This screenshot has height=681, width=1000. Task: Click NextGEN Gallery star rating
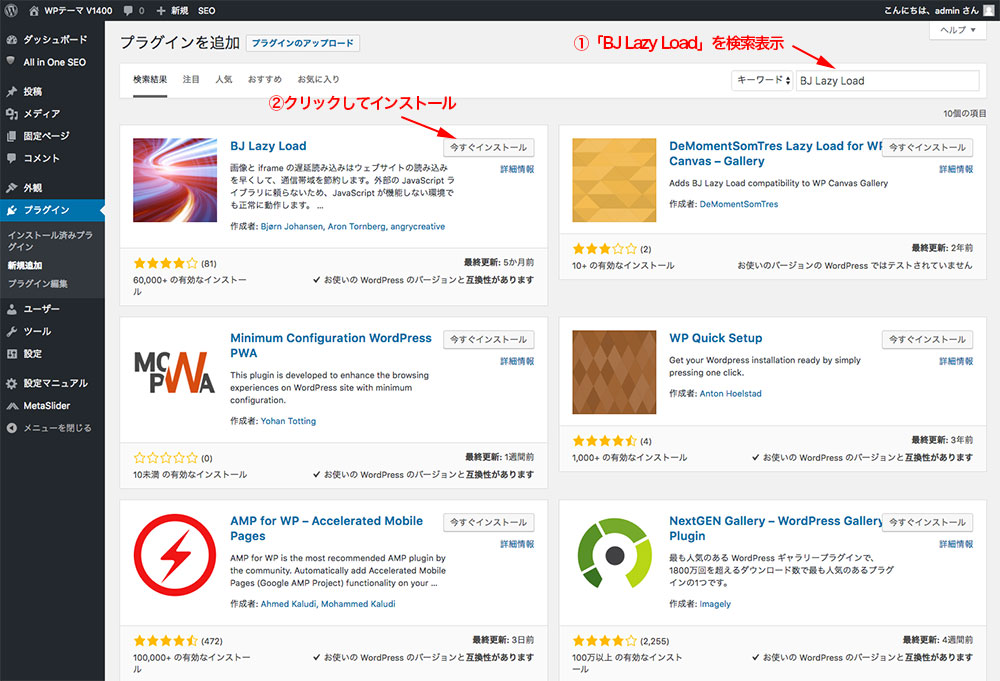[x=605, y=640]
